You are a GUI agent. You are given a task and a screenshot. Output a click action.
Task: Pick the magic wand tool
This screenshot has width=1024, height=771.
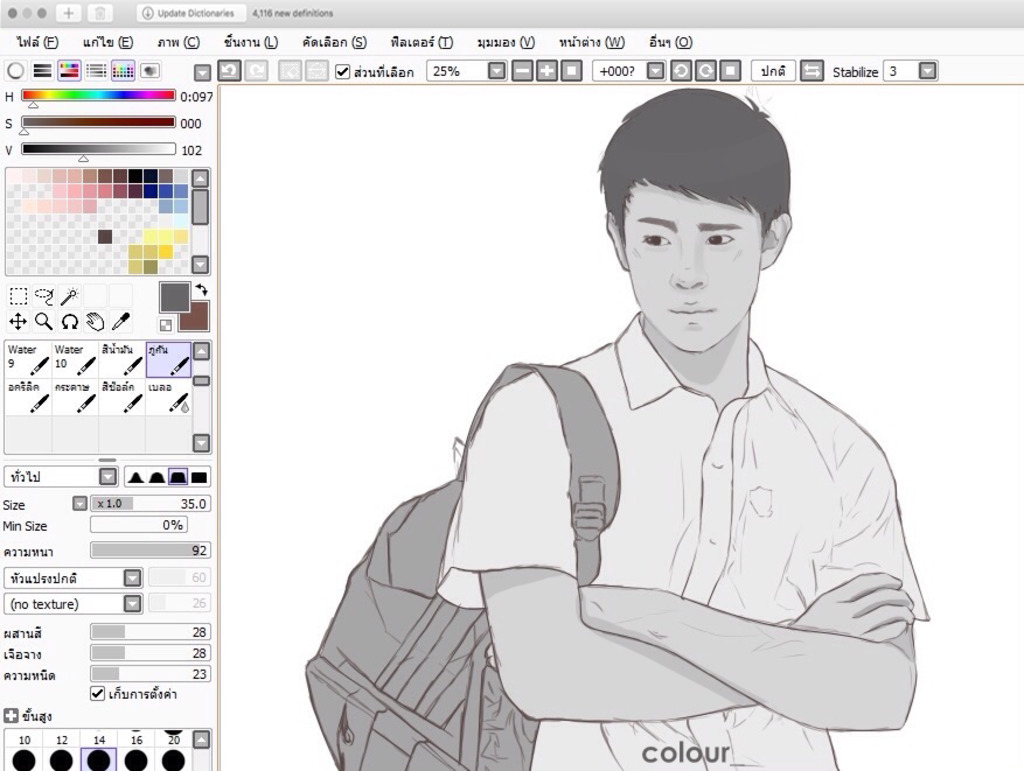point(70,296)
